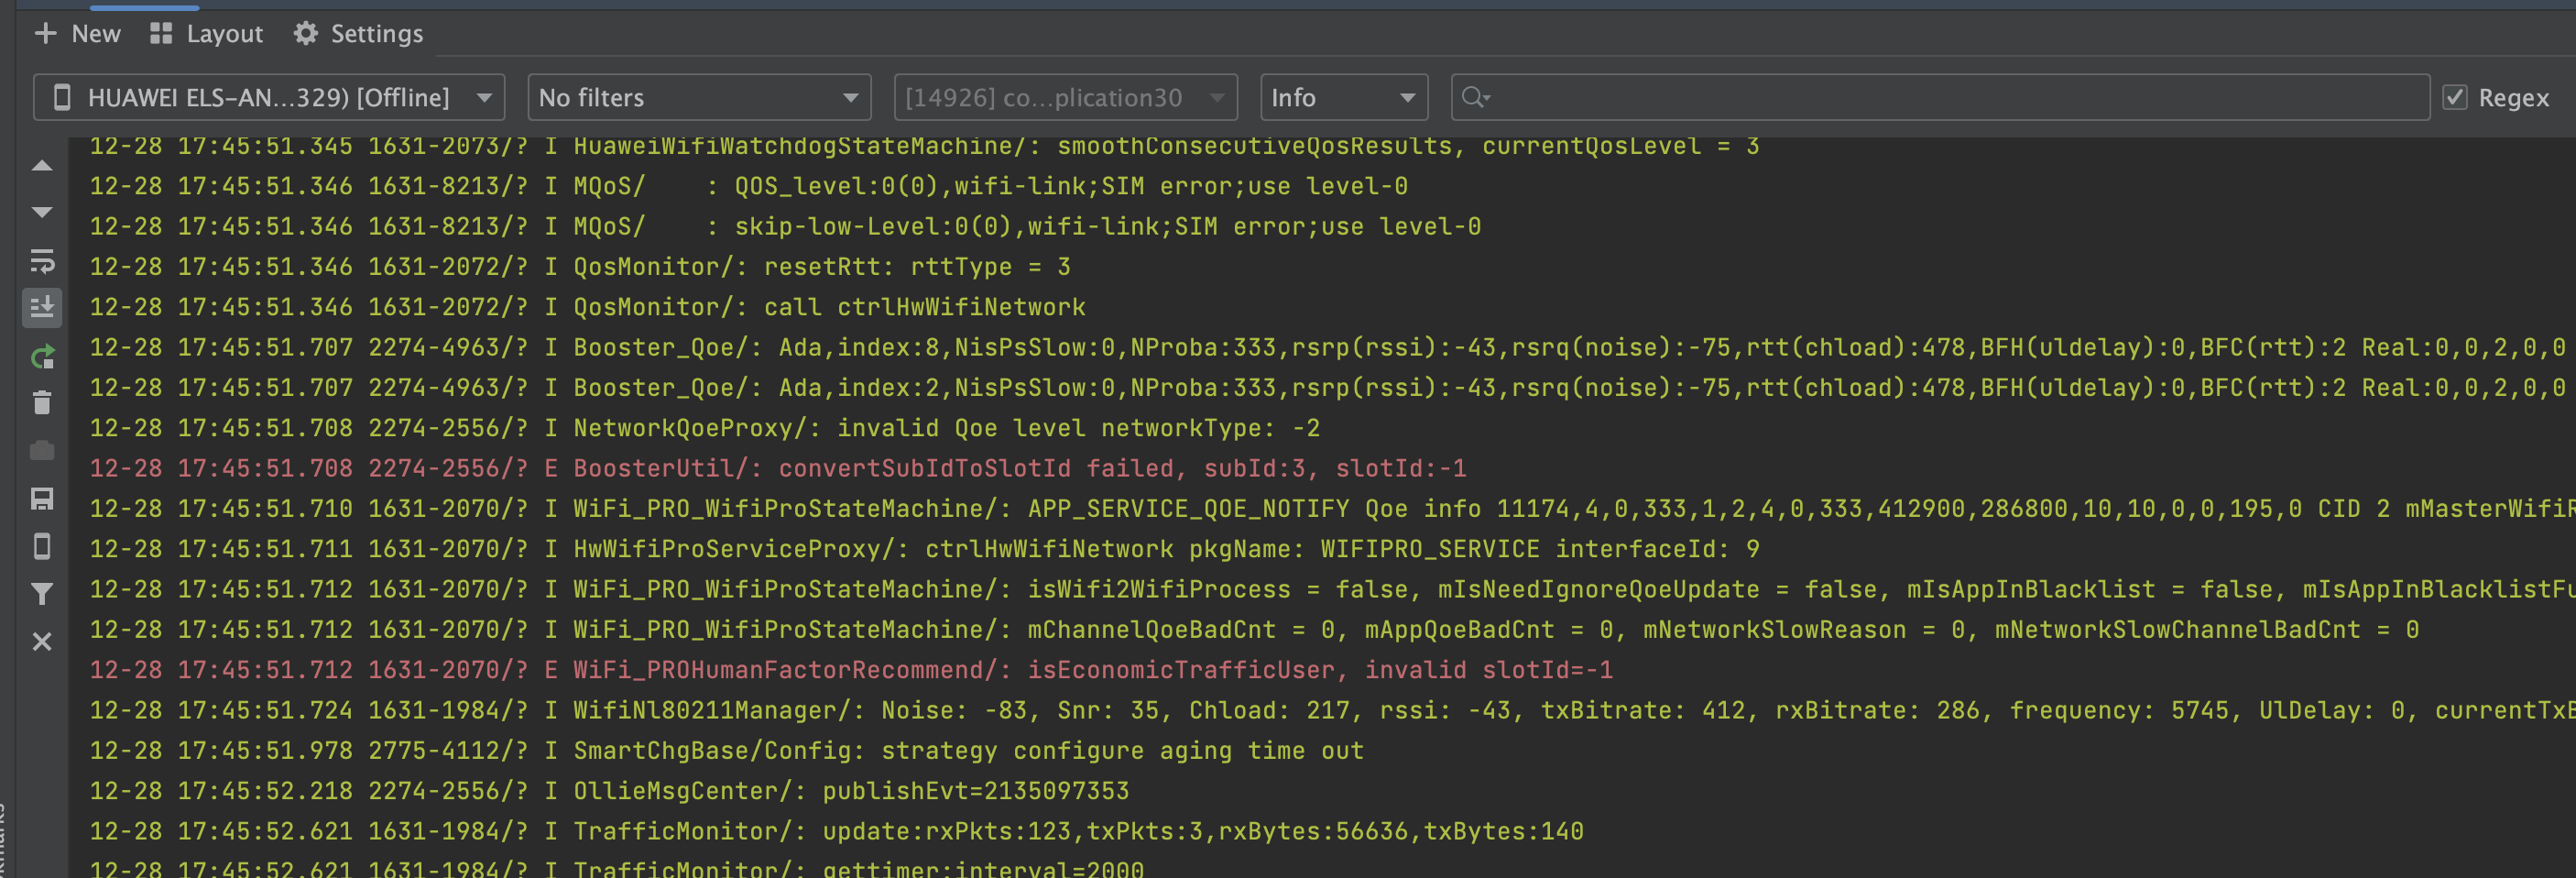Toggle the Regex checkbox
This screenshot has height=878, width=2576.
[2455, 98]
